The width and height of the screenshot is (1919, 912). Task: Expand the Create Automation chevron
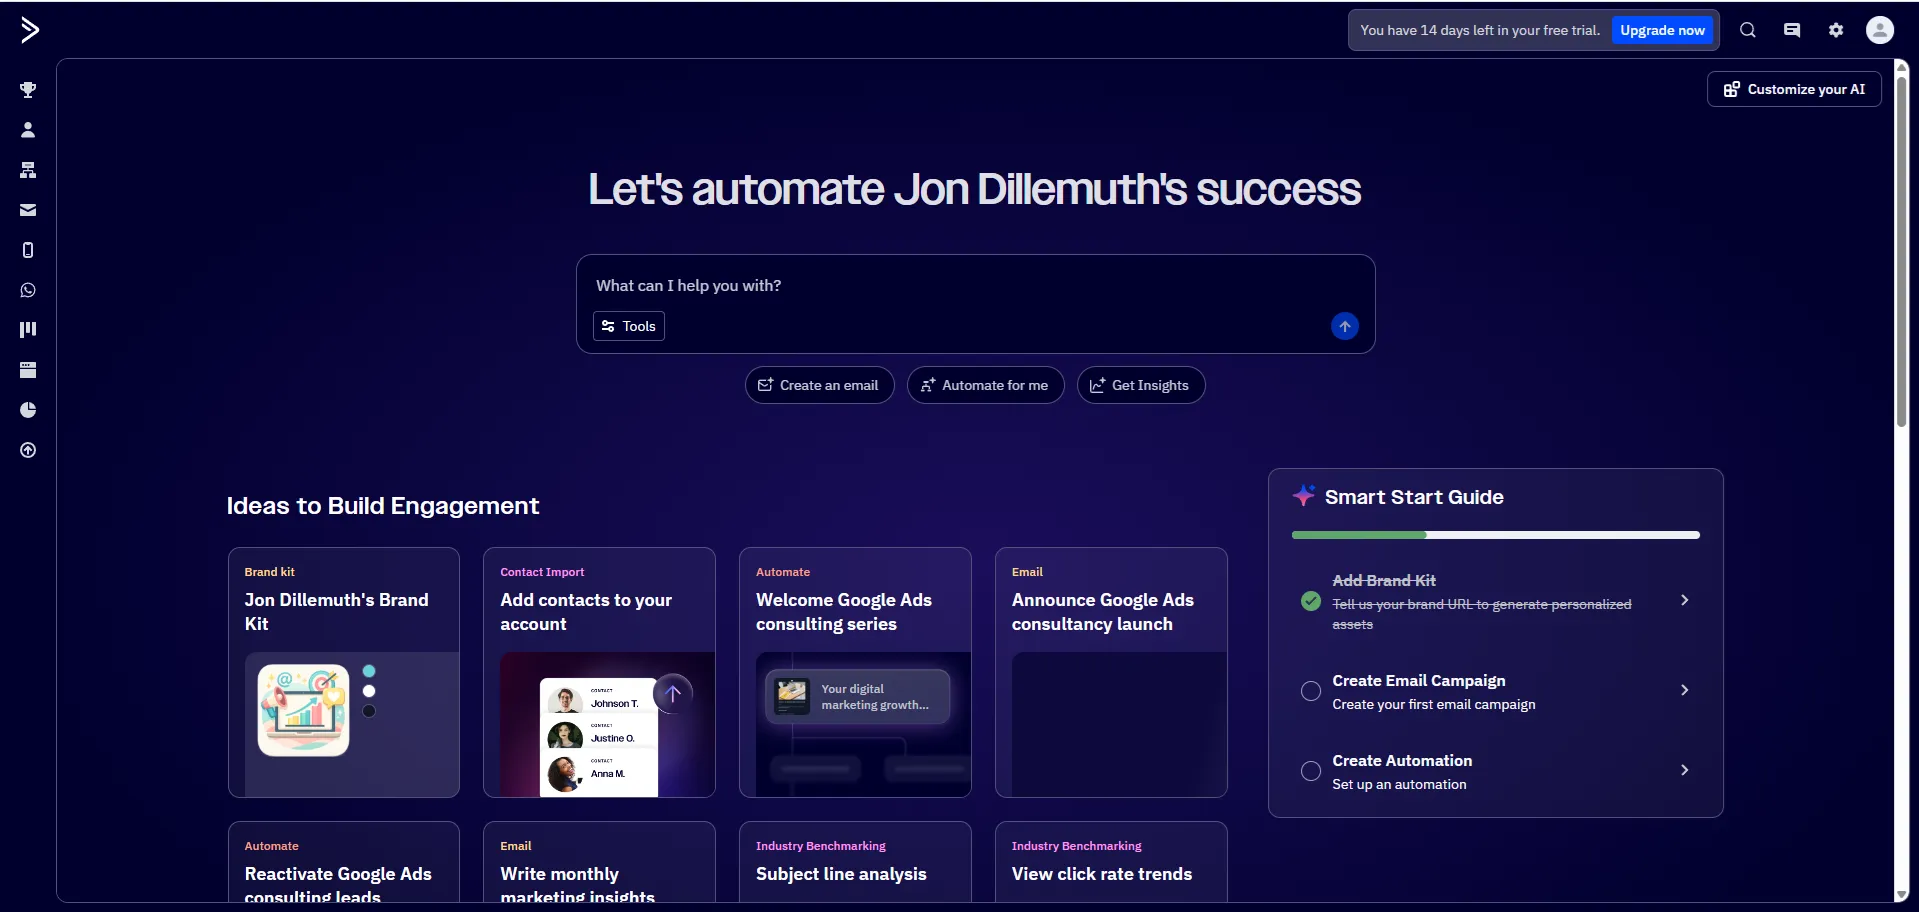click(1684, 770)
